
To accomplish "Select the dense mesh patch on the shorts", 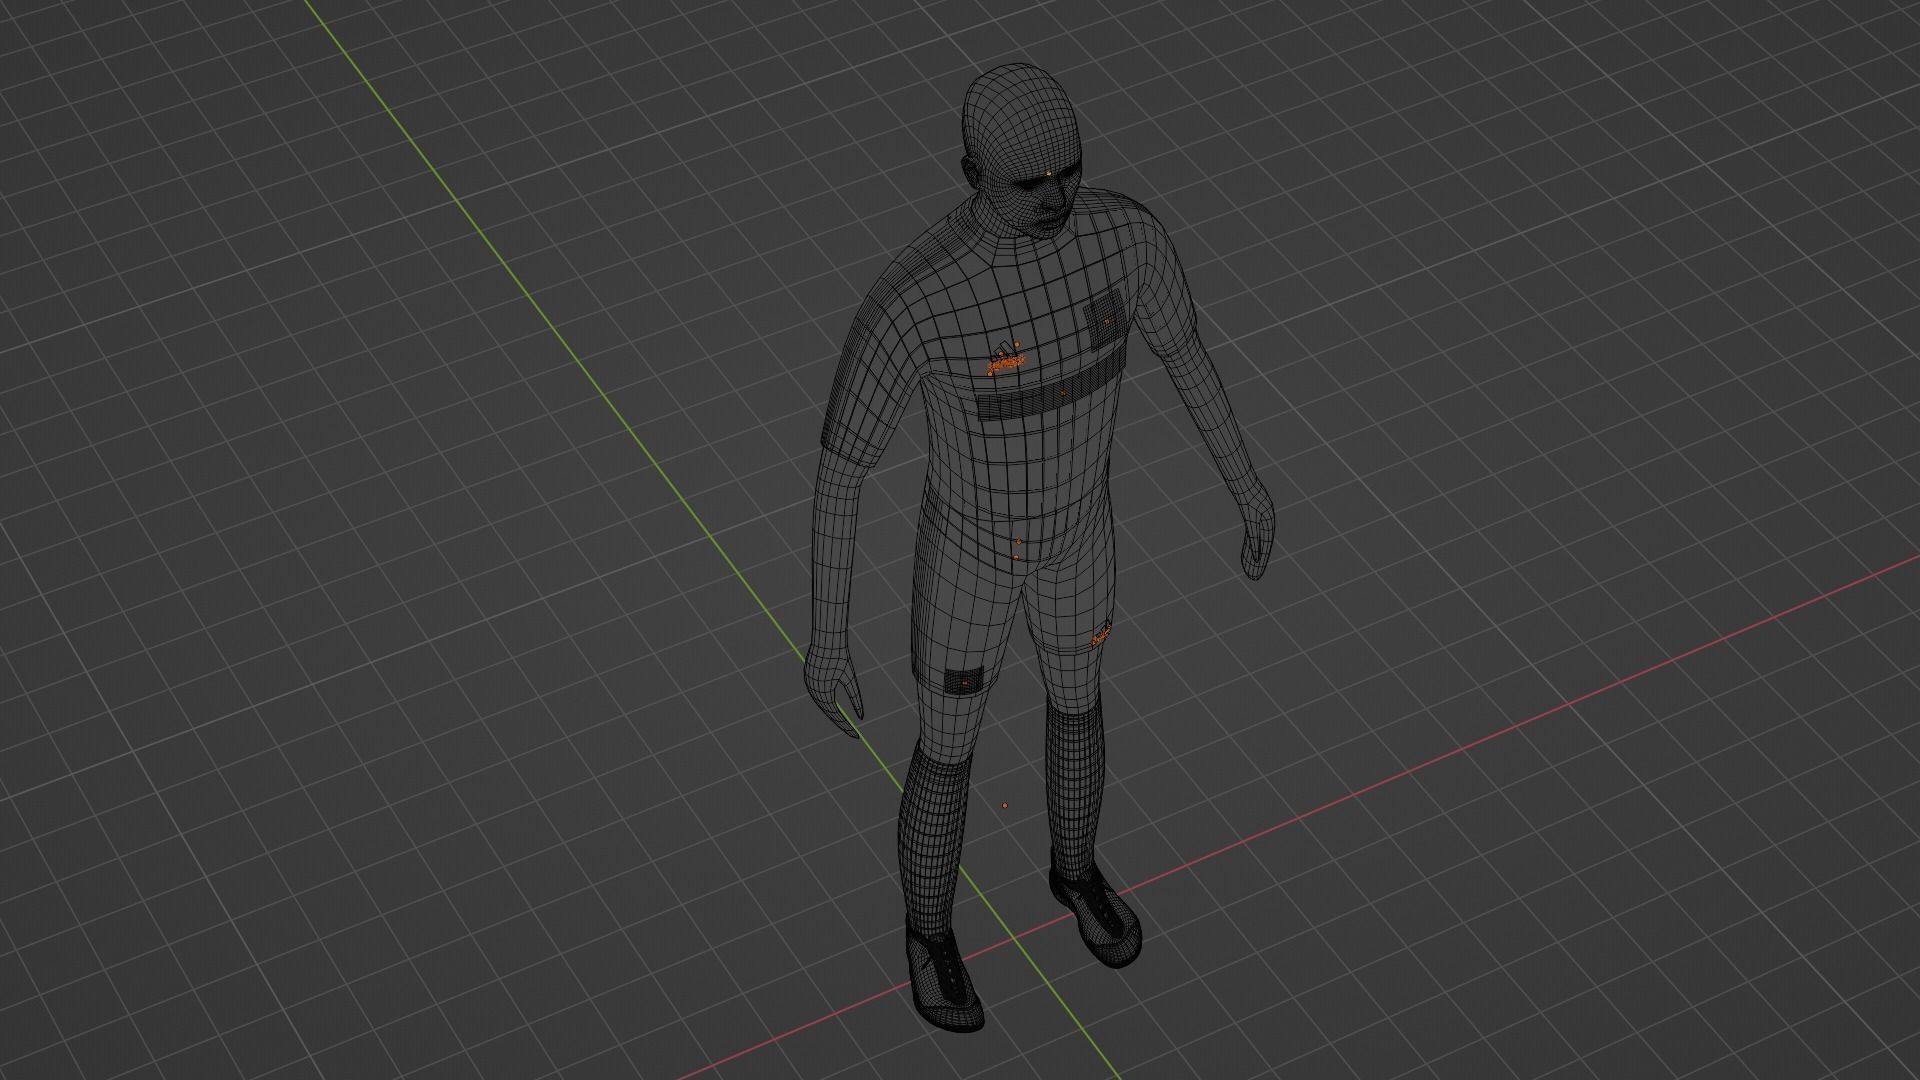I will (x=965, y=681).
